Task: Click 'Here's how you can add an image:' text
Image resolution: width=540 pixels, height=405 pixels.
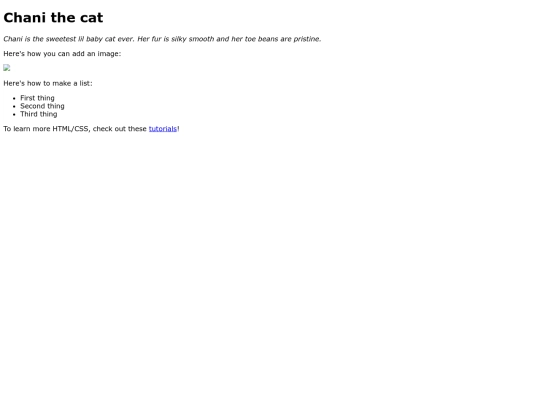Action: (62, 54)
